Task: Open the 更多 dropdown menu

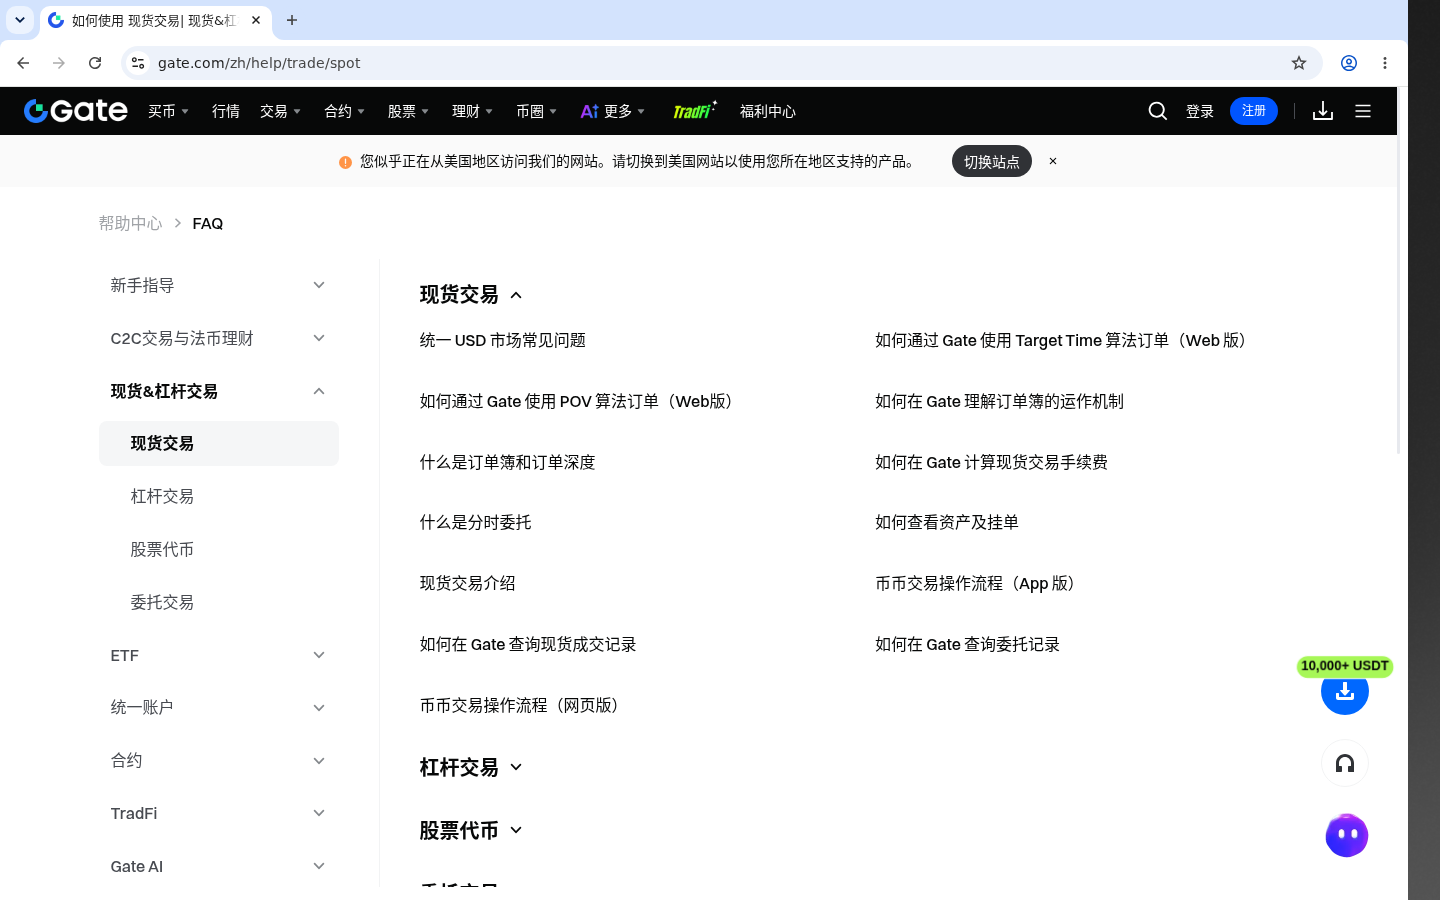Action: pos(613,111)
